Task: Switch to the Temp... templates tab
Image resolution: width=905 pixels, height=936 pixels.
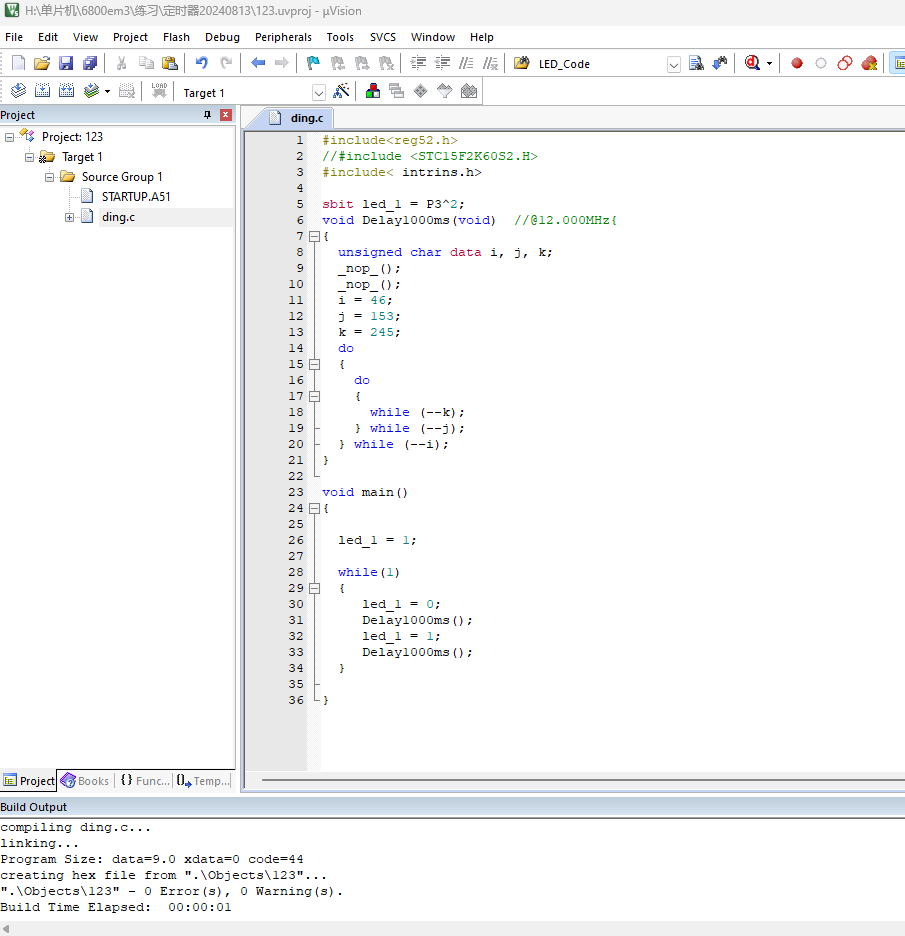Action: (204, 781)
